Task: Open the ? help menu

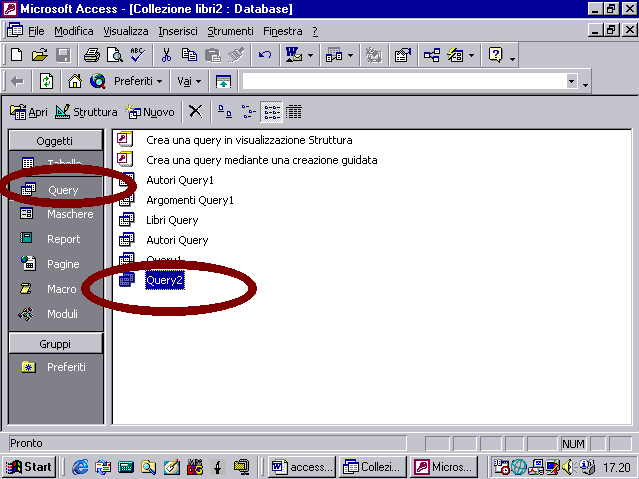Action: (315, 31)
